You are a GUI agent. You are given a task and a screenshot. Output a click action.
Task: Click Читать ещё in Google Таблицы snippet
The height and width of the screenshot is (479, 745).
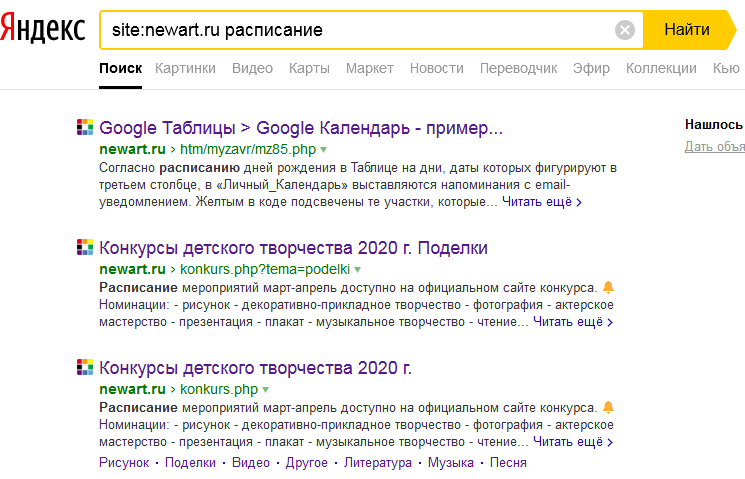(x=542, y=202)
